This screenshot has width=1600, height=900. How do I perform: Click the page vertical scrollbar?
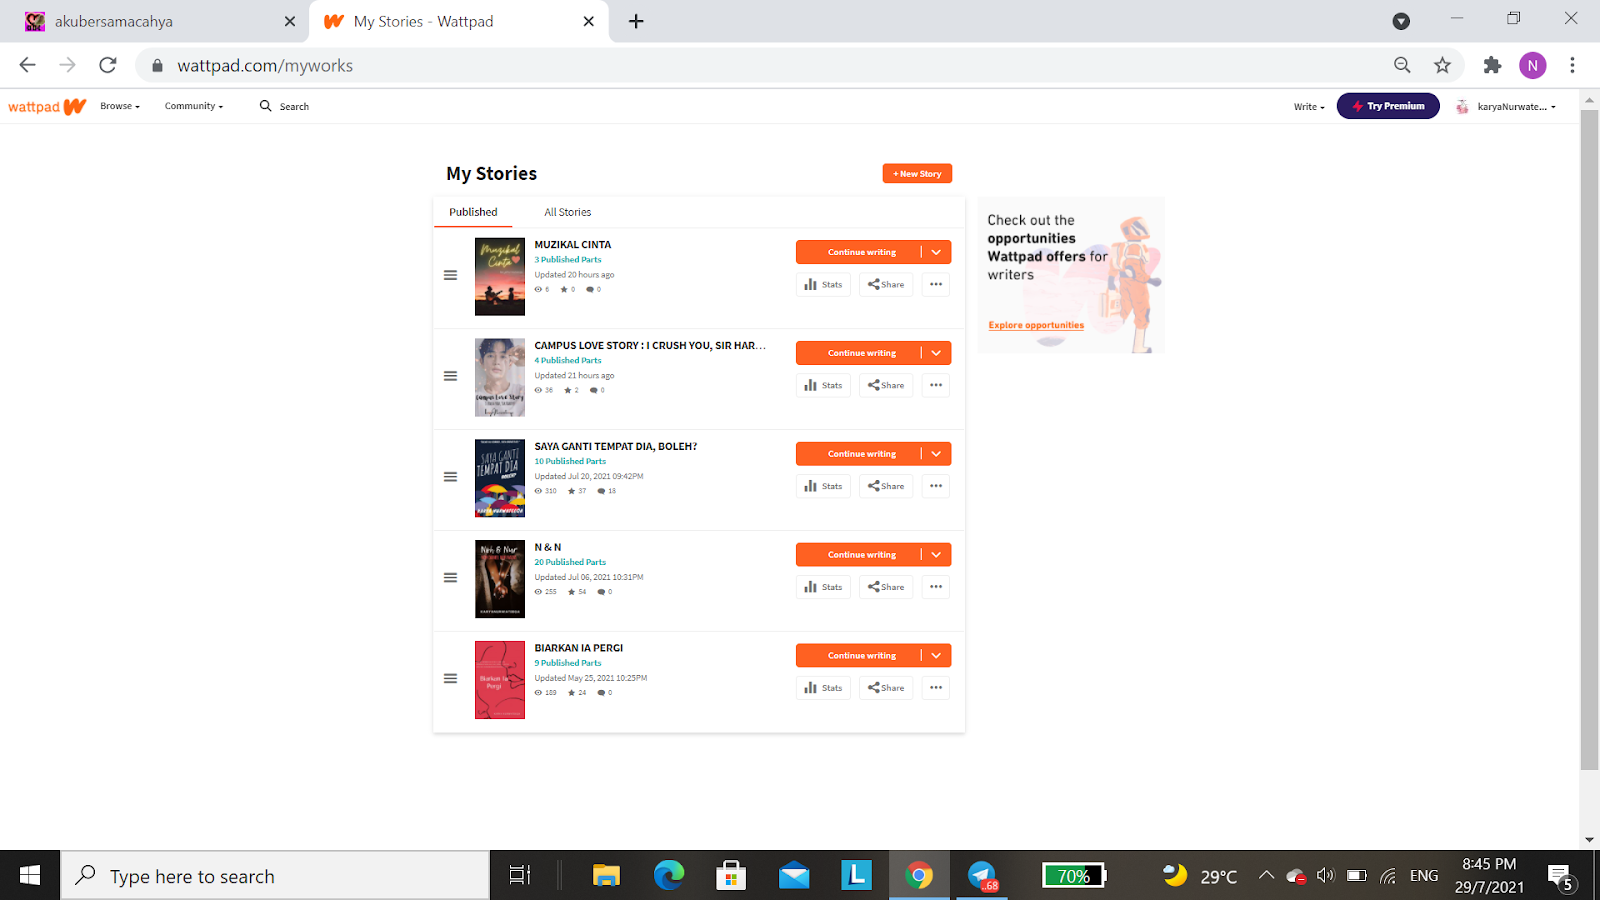click(1589, 440)
